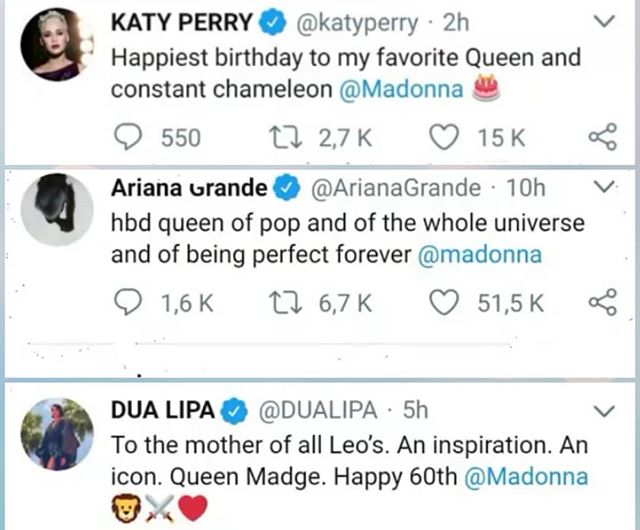Expand Ariana Grande tweet options menu
Image resolution: width=640 pixels, height=530 pixels.
click(x=602, y=187)
